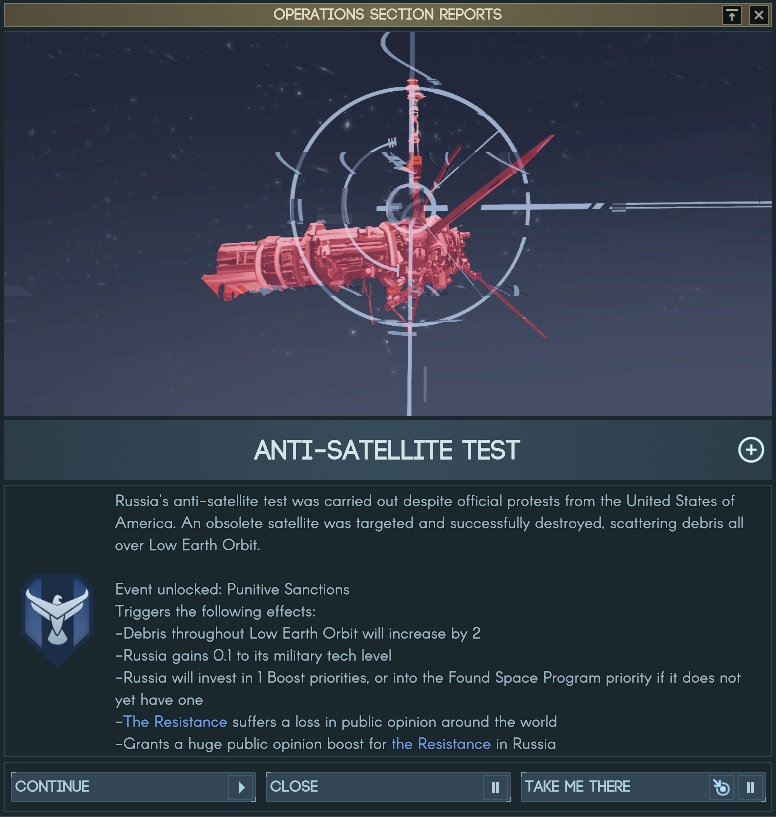Click the red satellite in the illustration
Image resolution: width=776 pixels, height=817 pixels.
[334, 261]
